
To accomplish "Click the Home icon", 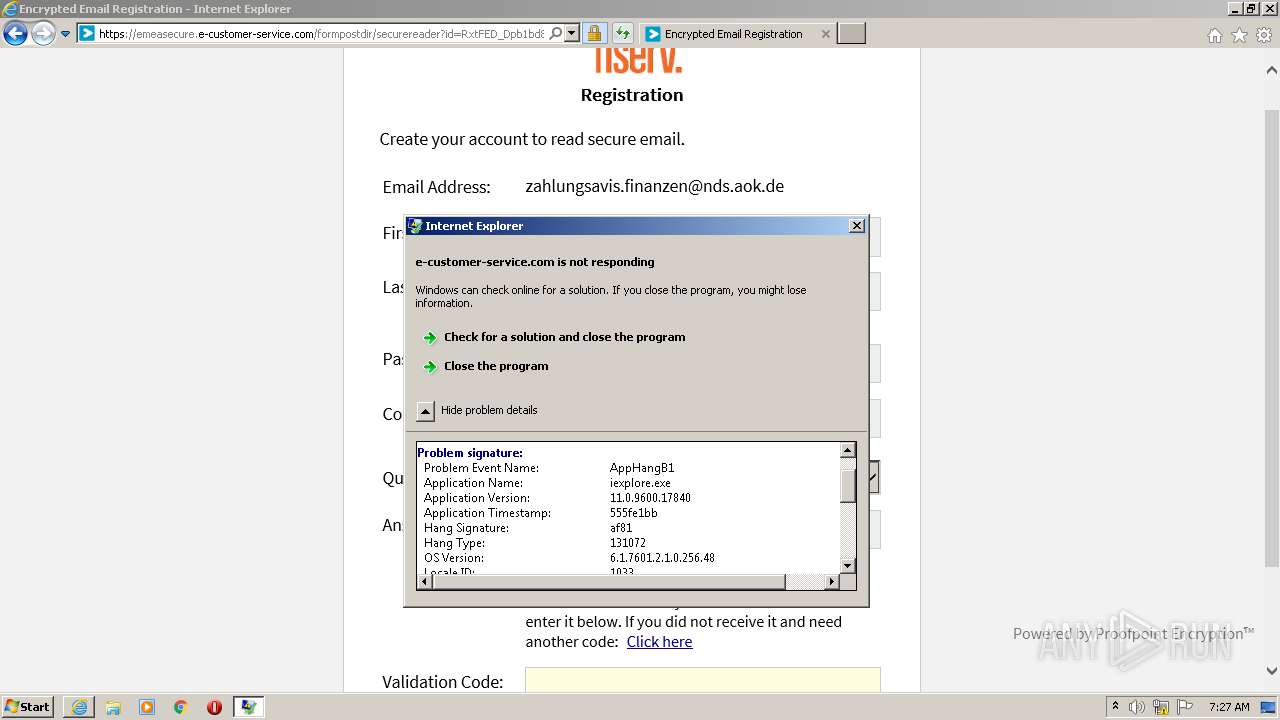I will click(1215, 35).
